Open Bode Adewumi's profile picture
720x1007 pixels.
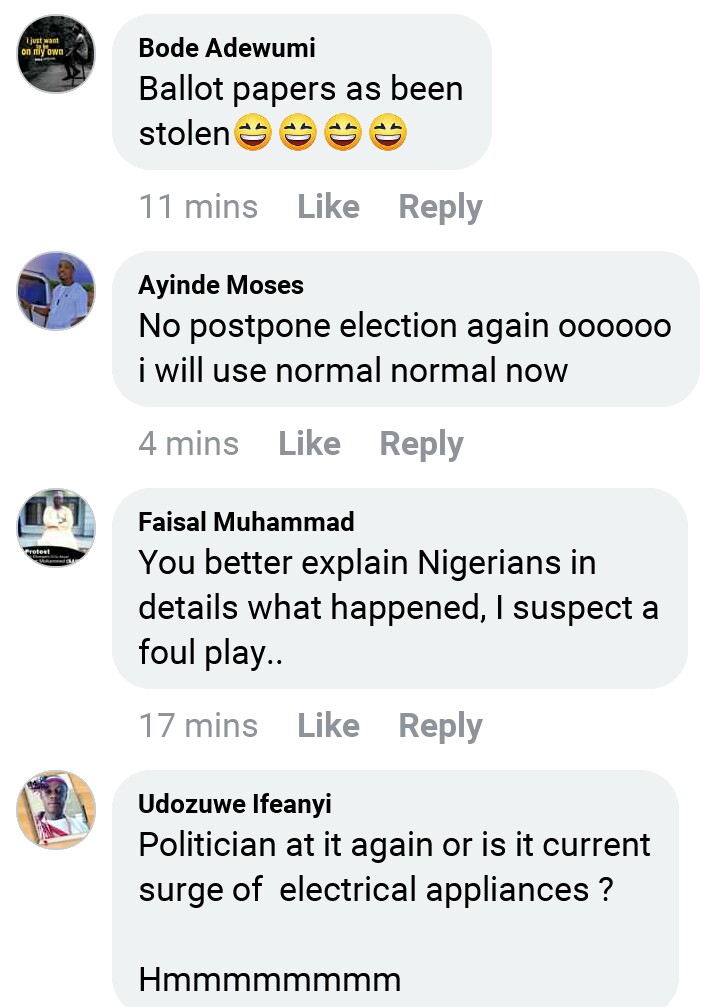pos(56,56)
